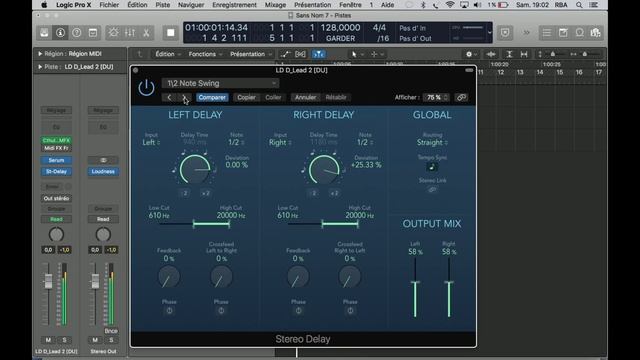Screen dimensions: 640x360
Task: Halve left delay time with :2 button
Action: (x=185, y=193)
